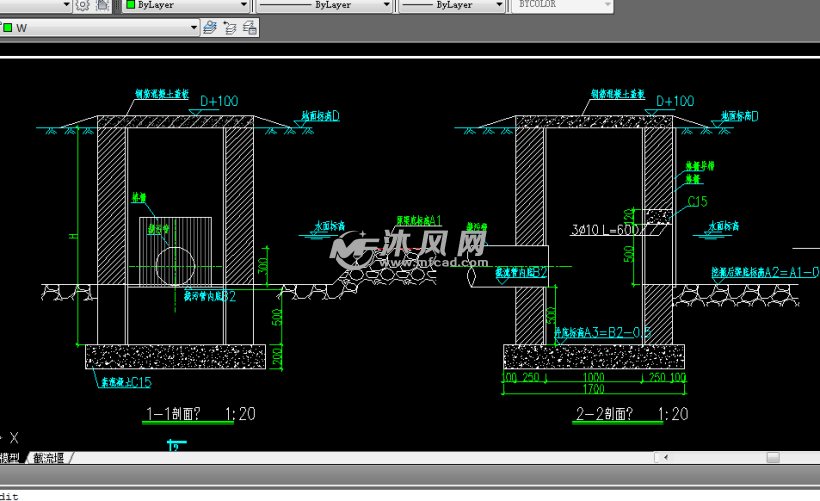Click the horizontal scrollbar thumb
The image size is (820, 501).
click(x=773, y=457)
